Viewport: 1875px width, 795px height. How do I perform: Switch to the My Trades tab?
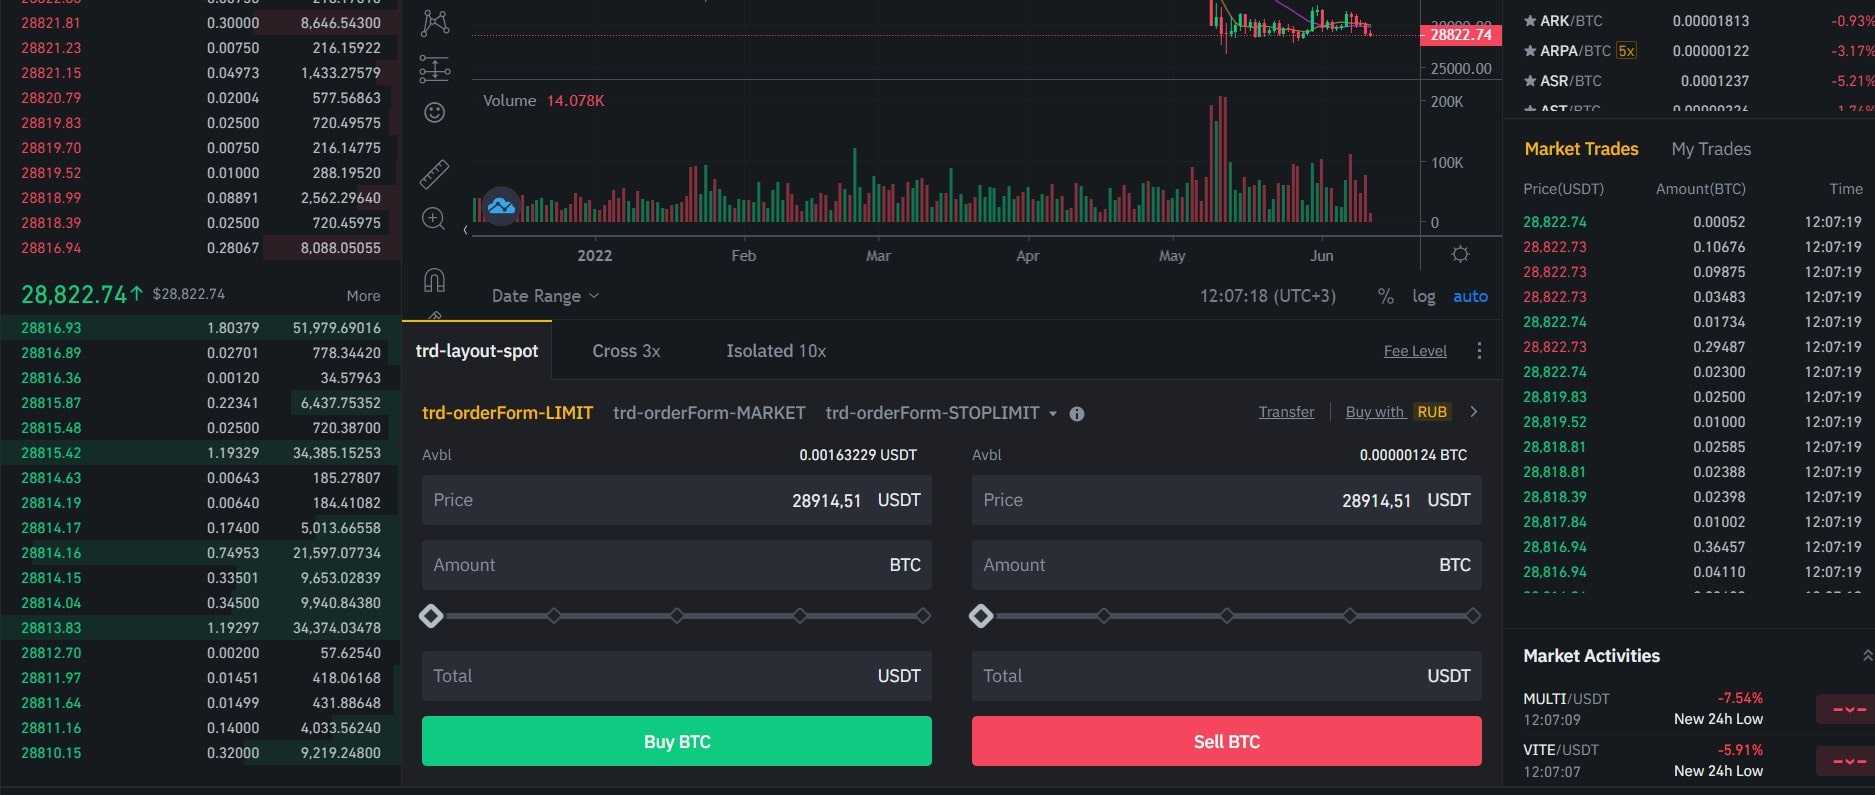point(1711,149)
